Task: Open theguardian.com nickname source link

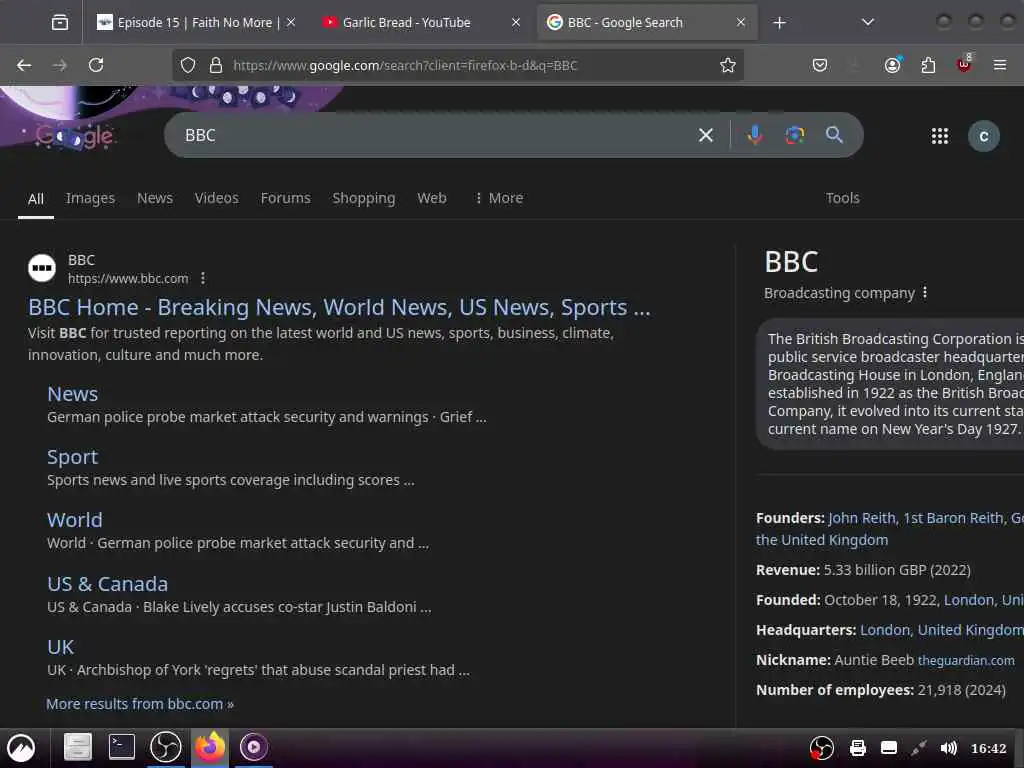Action: (967, 660)
